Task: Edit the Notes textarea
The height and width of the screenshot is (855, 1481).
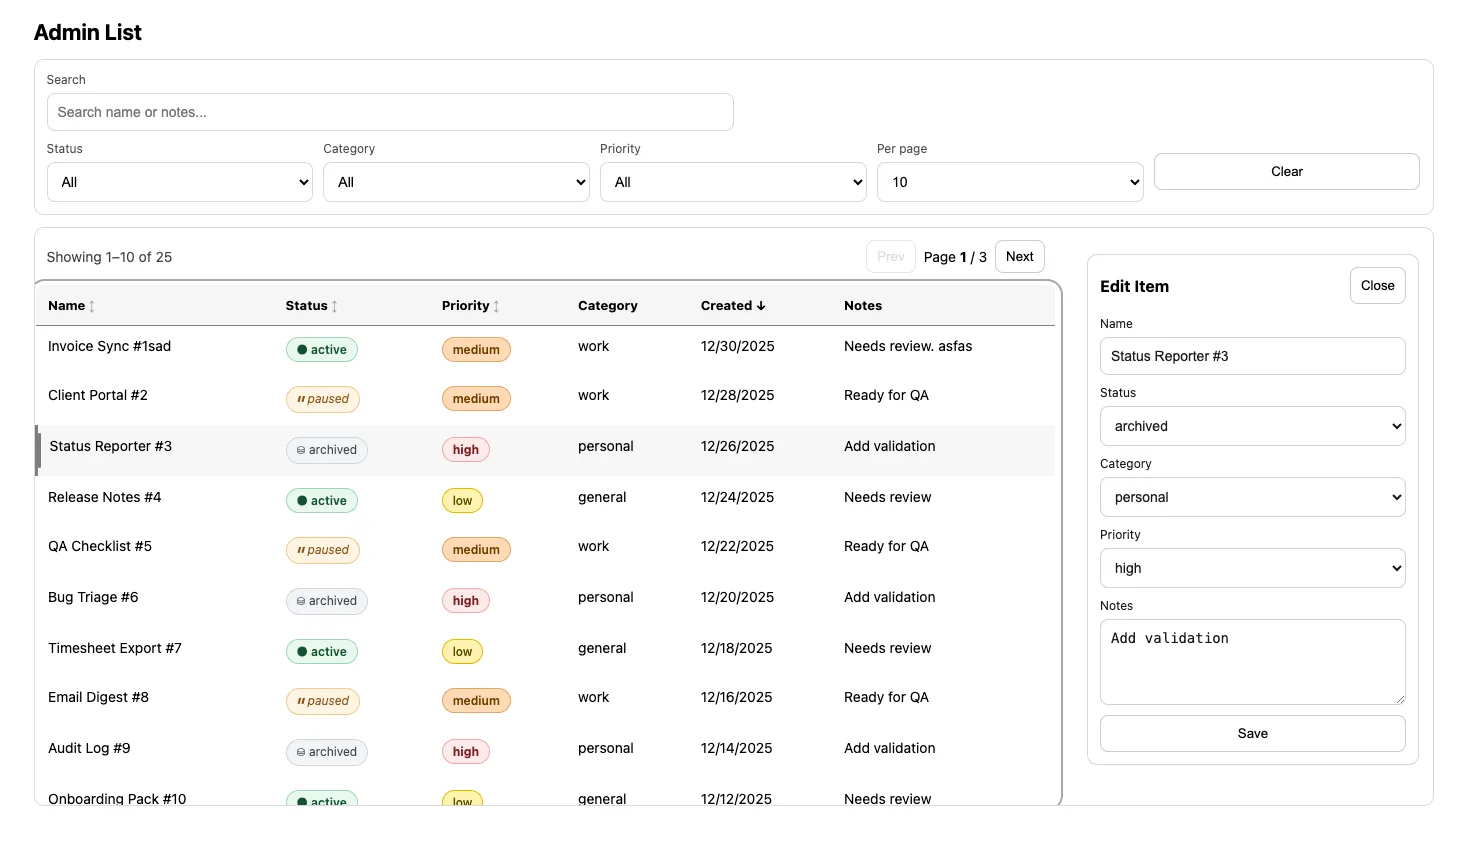Action: (1253, 662)
